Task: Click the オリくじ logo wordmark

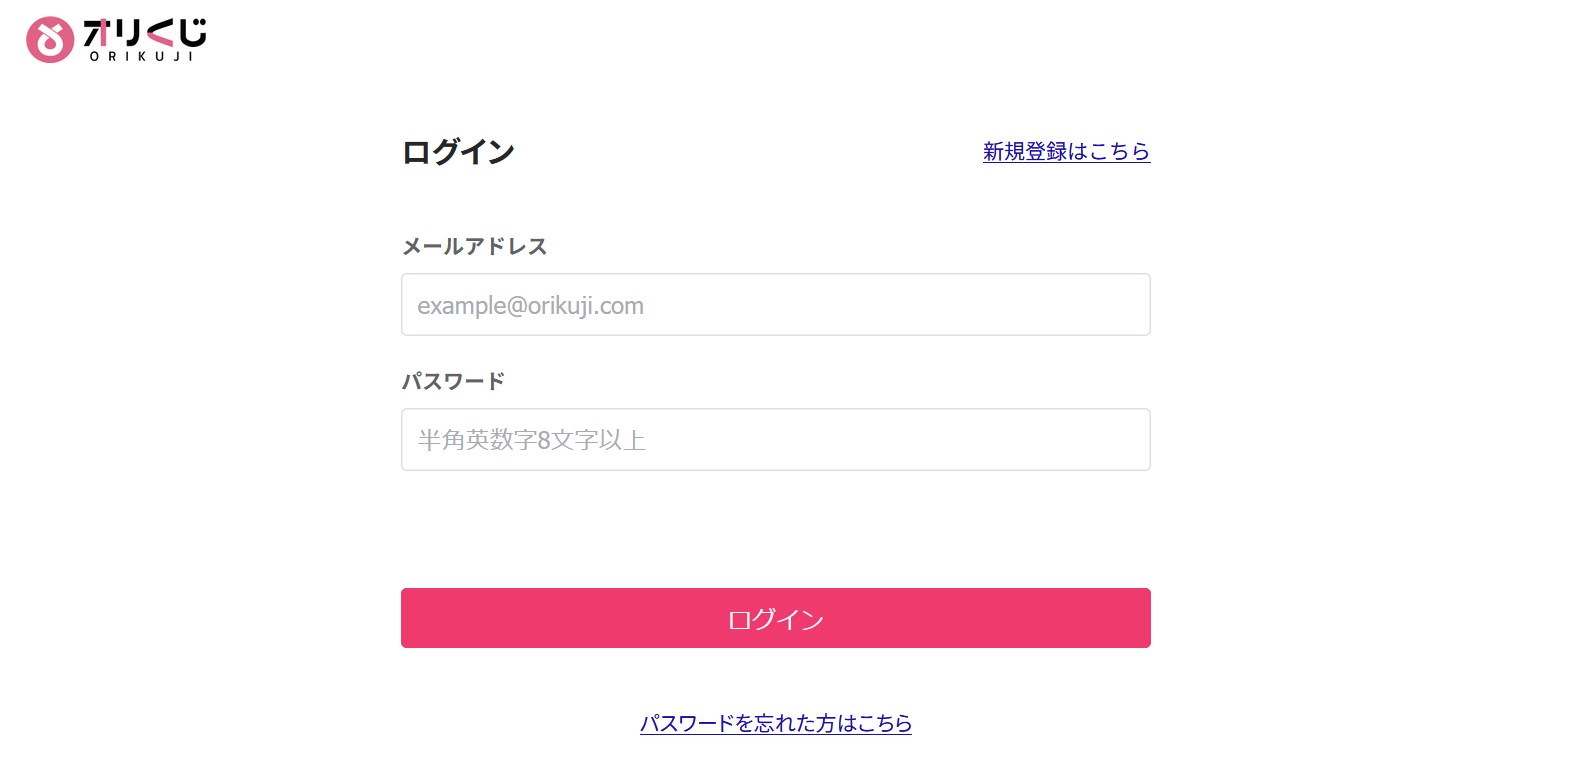Action: tap(145, 32)
